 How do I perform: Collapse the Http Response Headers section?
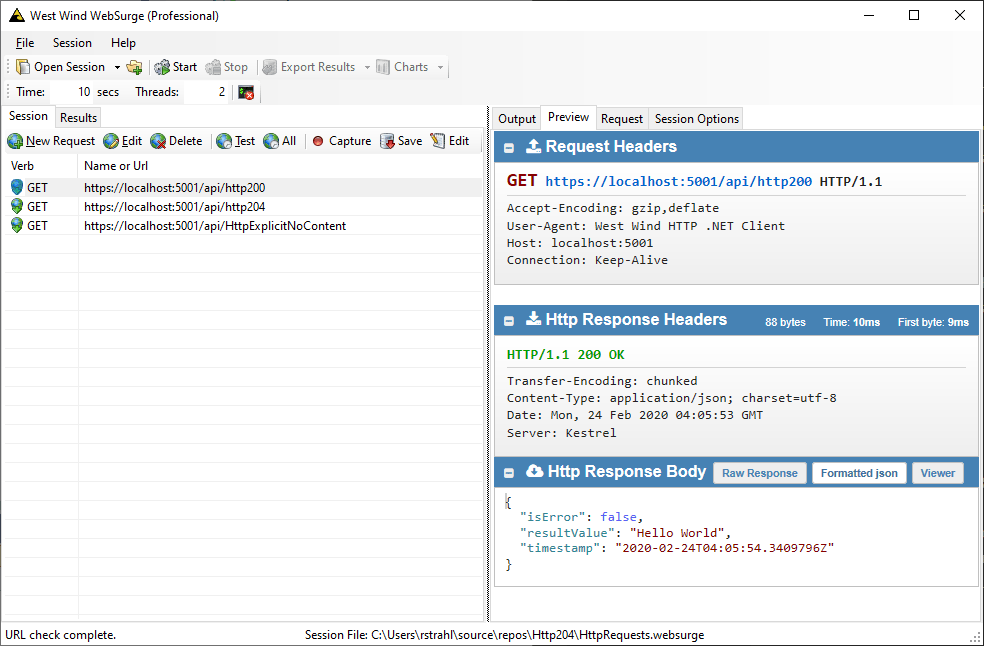pyautogui.click(x=509, y=321)
